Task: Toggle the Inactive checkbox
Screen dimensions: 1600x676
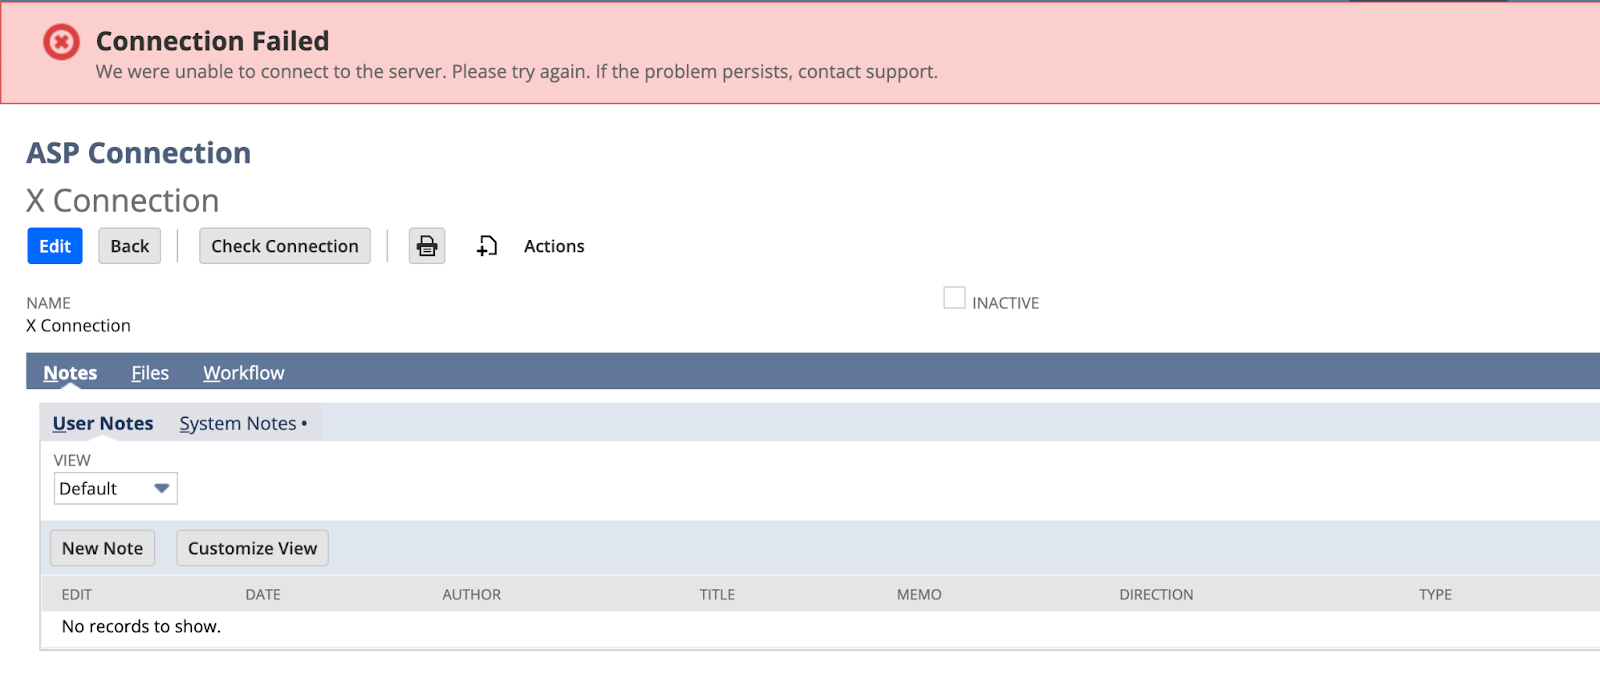Action: (954, 298)
